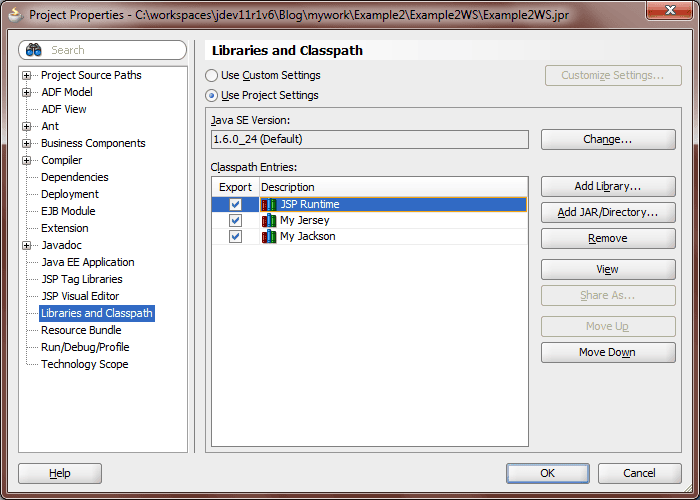Select EJB Module in tree
Viewport: 700px width, 500px height.
click(x=68, y=211)
